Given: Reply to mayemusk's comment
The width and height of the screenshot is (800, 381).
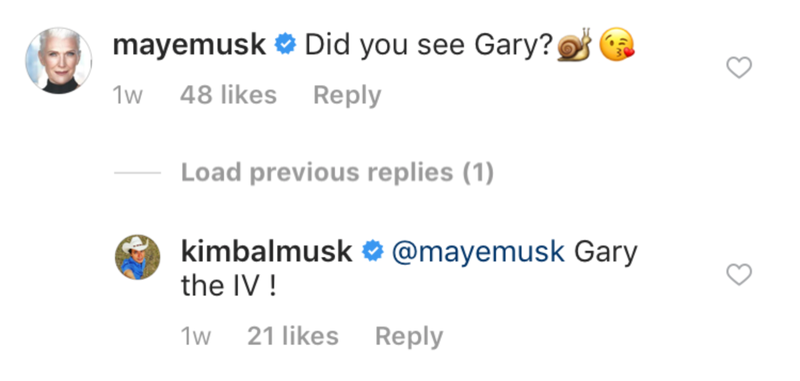Looking at the screenshot, I should pyautogui.click(x=347, y=95).
